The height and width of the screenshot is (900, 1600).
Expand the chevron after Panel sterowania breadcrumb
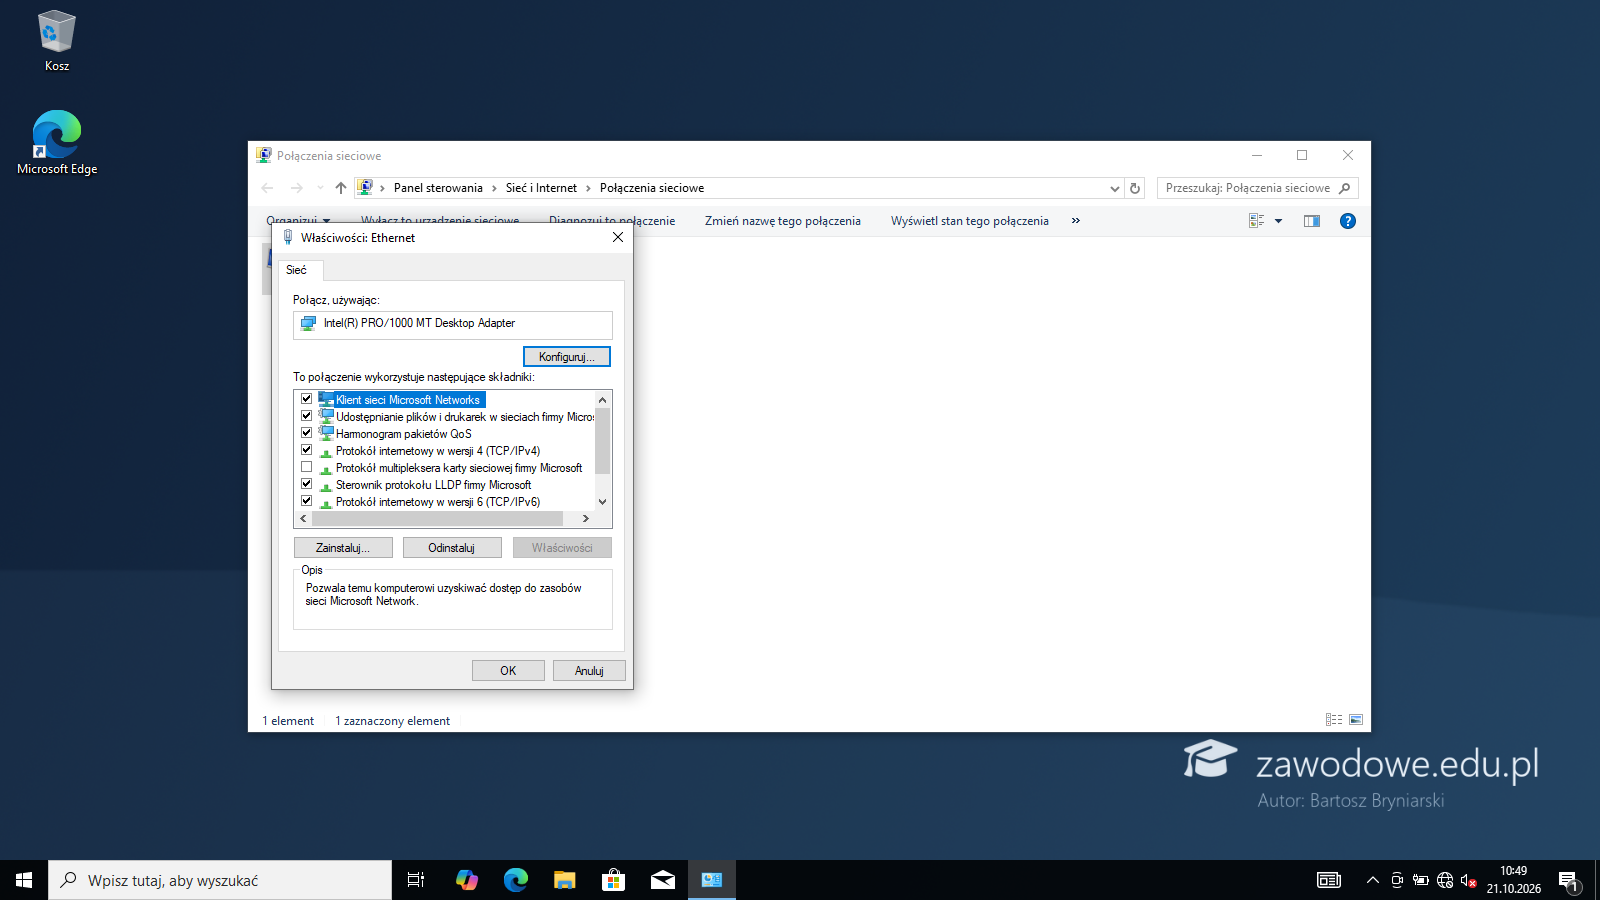[x=494, y=188]
